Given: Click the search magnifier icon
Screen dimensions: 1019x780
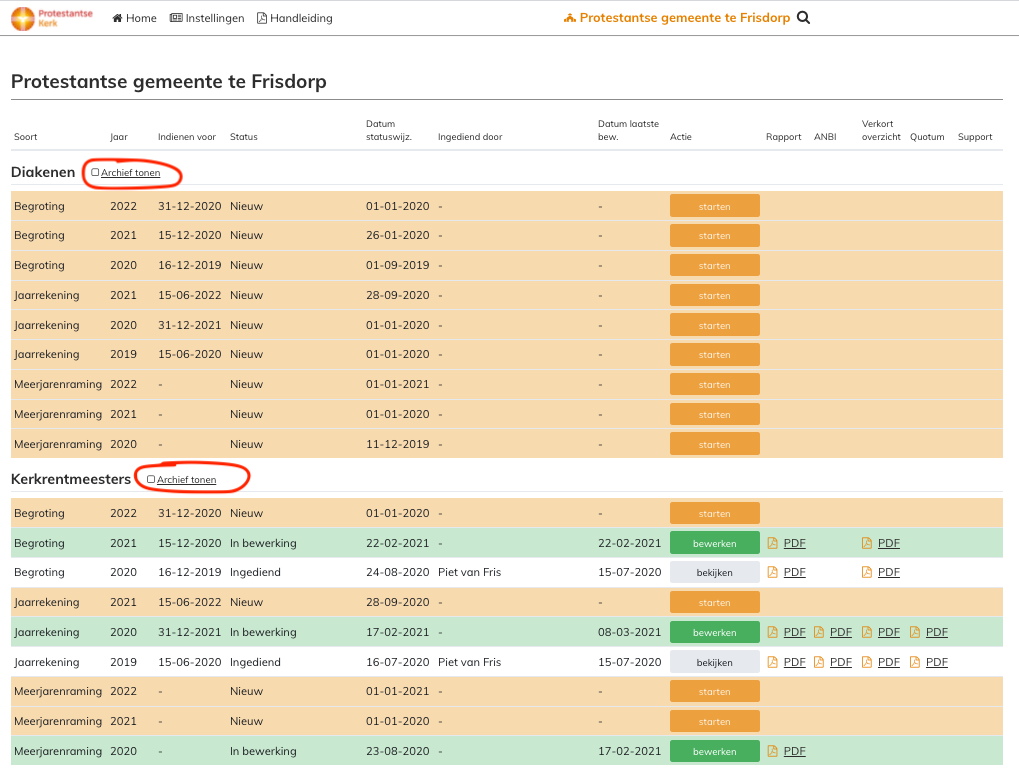Looking at the screenshot, I should point(803,18).
